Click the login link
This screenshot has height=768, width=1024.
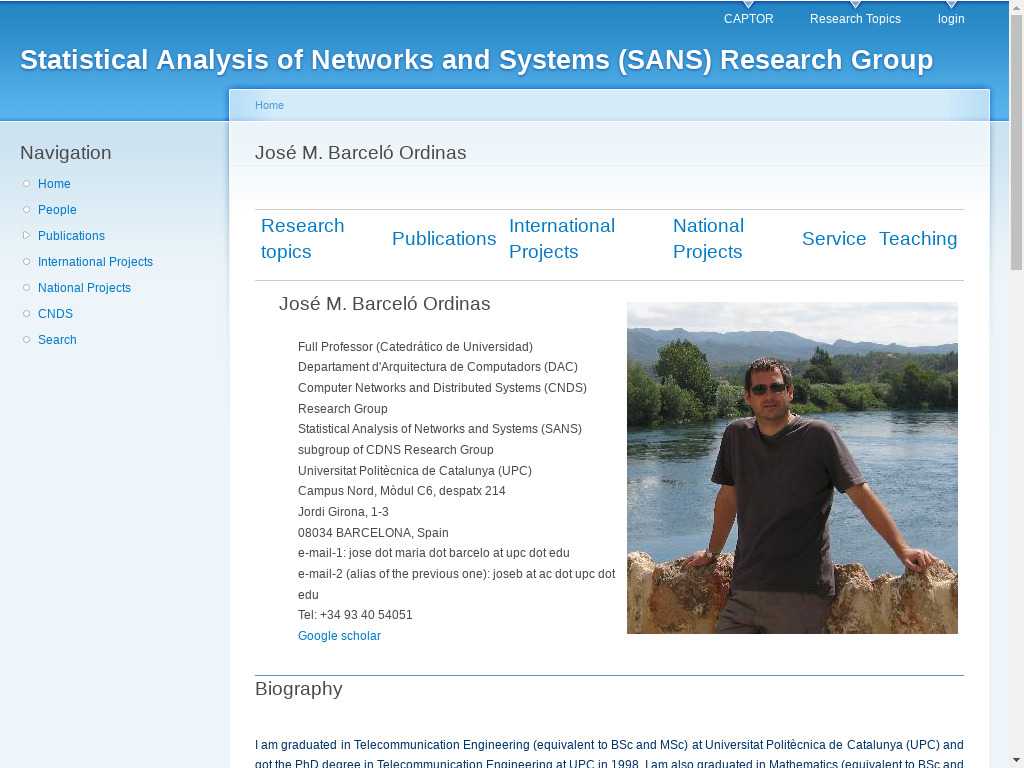(x=951, y=19)
